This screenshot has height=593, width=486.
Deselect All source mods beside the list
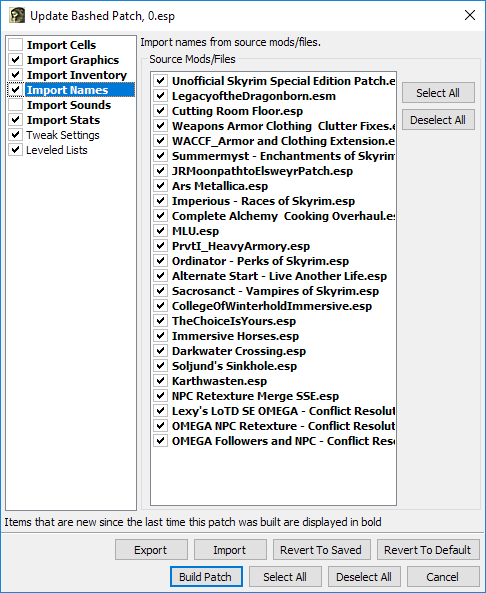coord(438,120)
